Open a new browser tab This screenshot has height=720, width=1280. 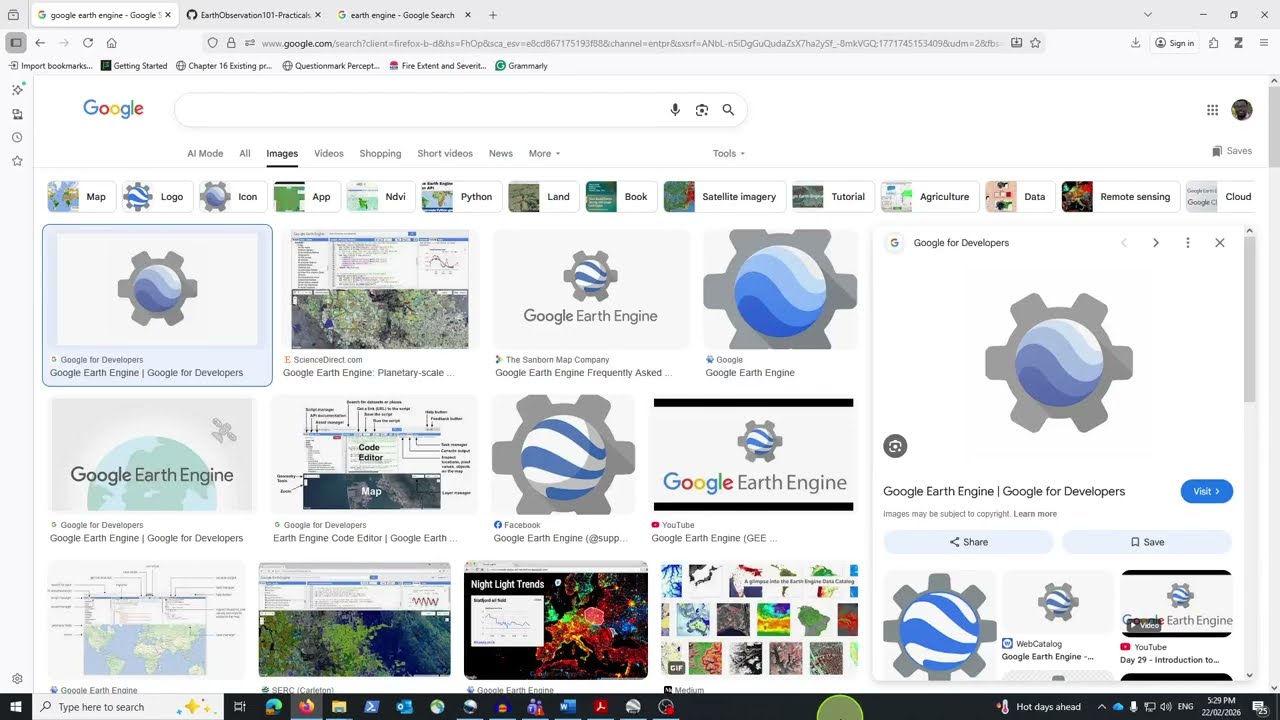pos(493,15)
